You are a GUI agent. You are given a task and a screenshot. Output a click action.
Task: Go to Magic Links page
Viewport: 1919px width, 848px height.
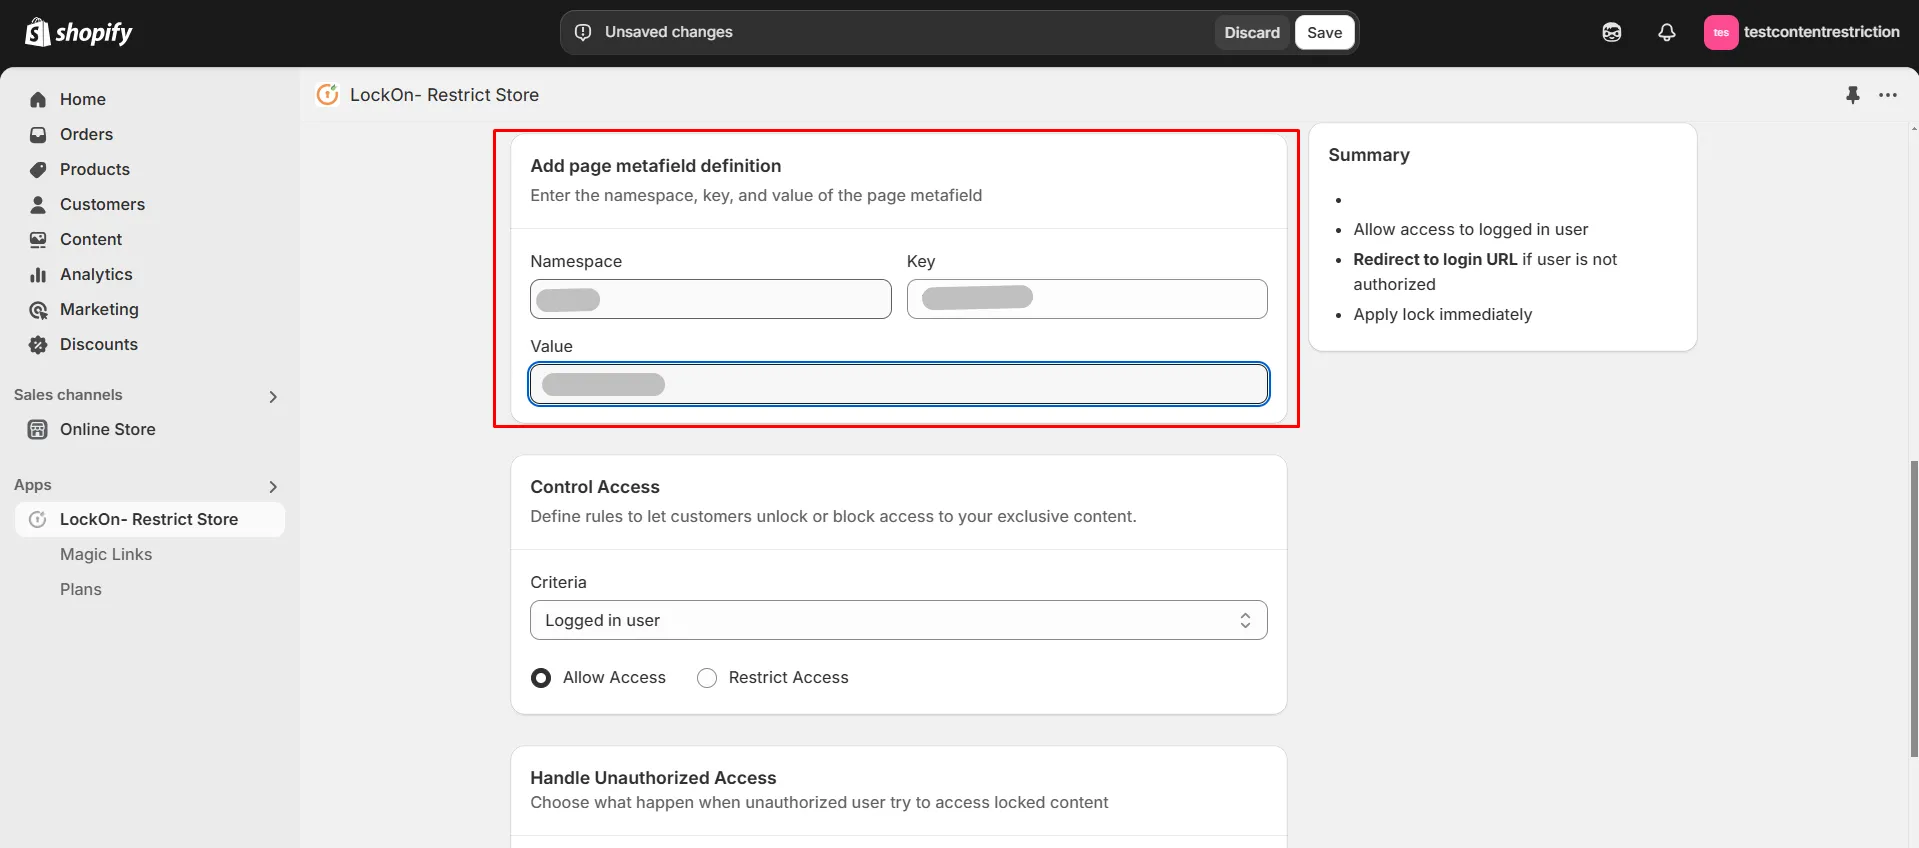[x=106, y=554]
